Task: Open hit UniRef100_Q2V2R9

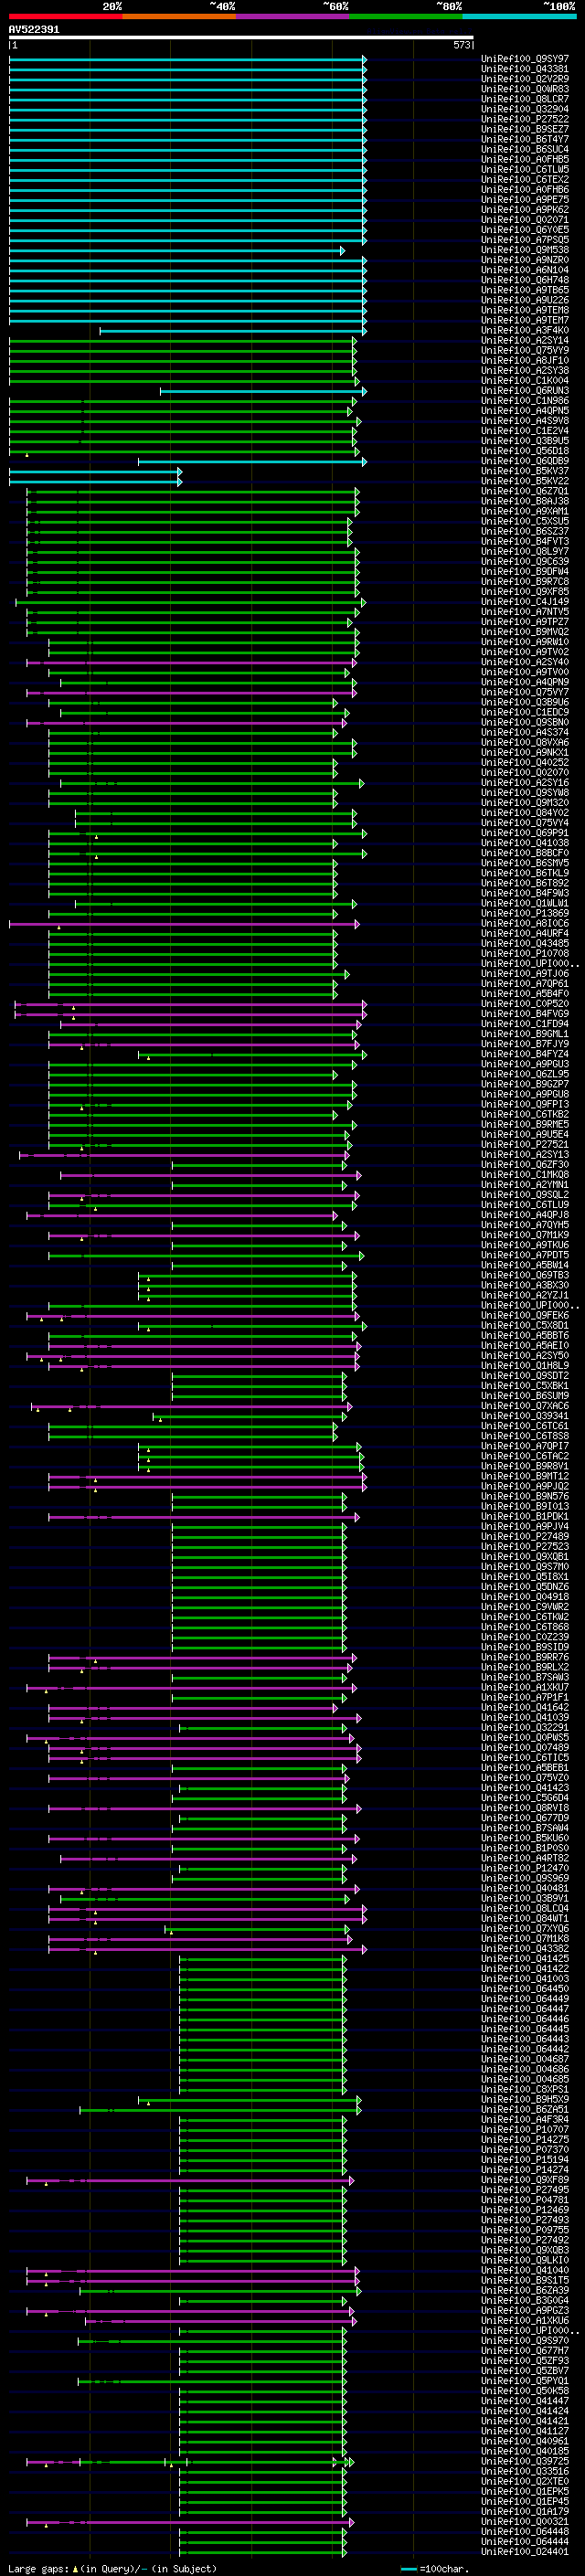Action: [x=525, y=79]
